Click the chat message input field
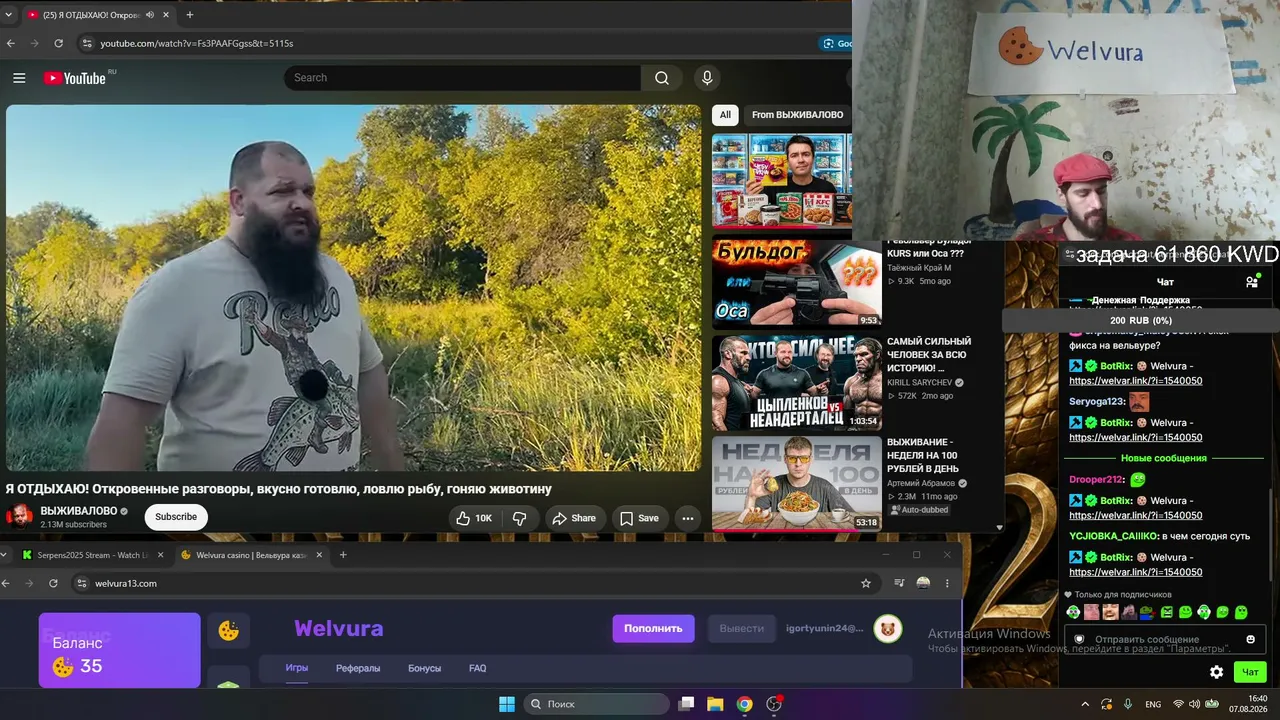Viewport: 1280px width, 720px height. (1164, 639)
